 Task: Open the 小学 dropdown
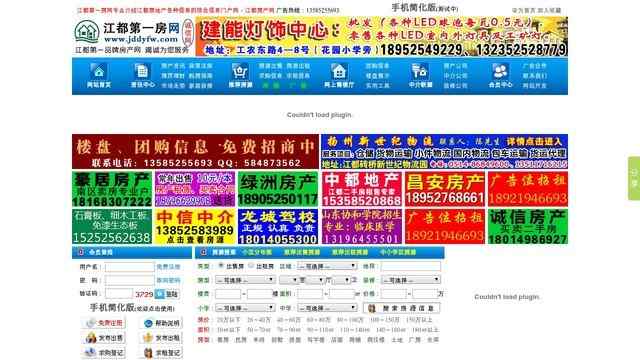click(x=245, y=308)
